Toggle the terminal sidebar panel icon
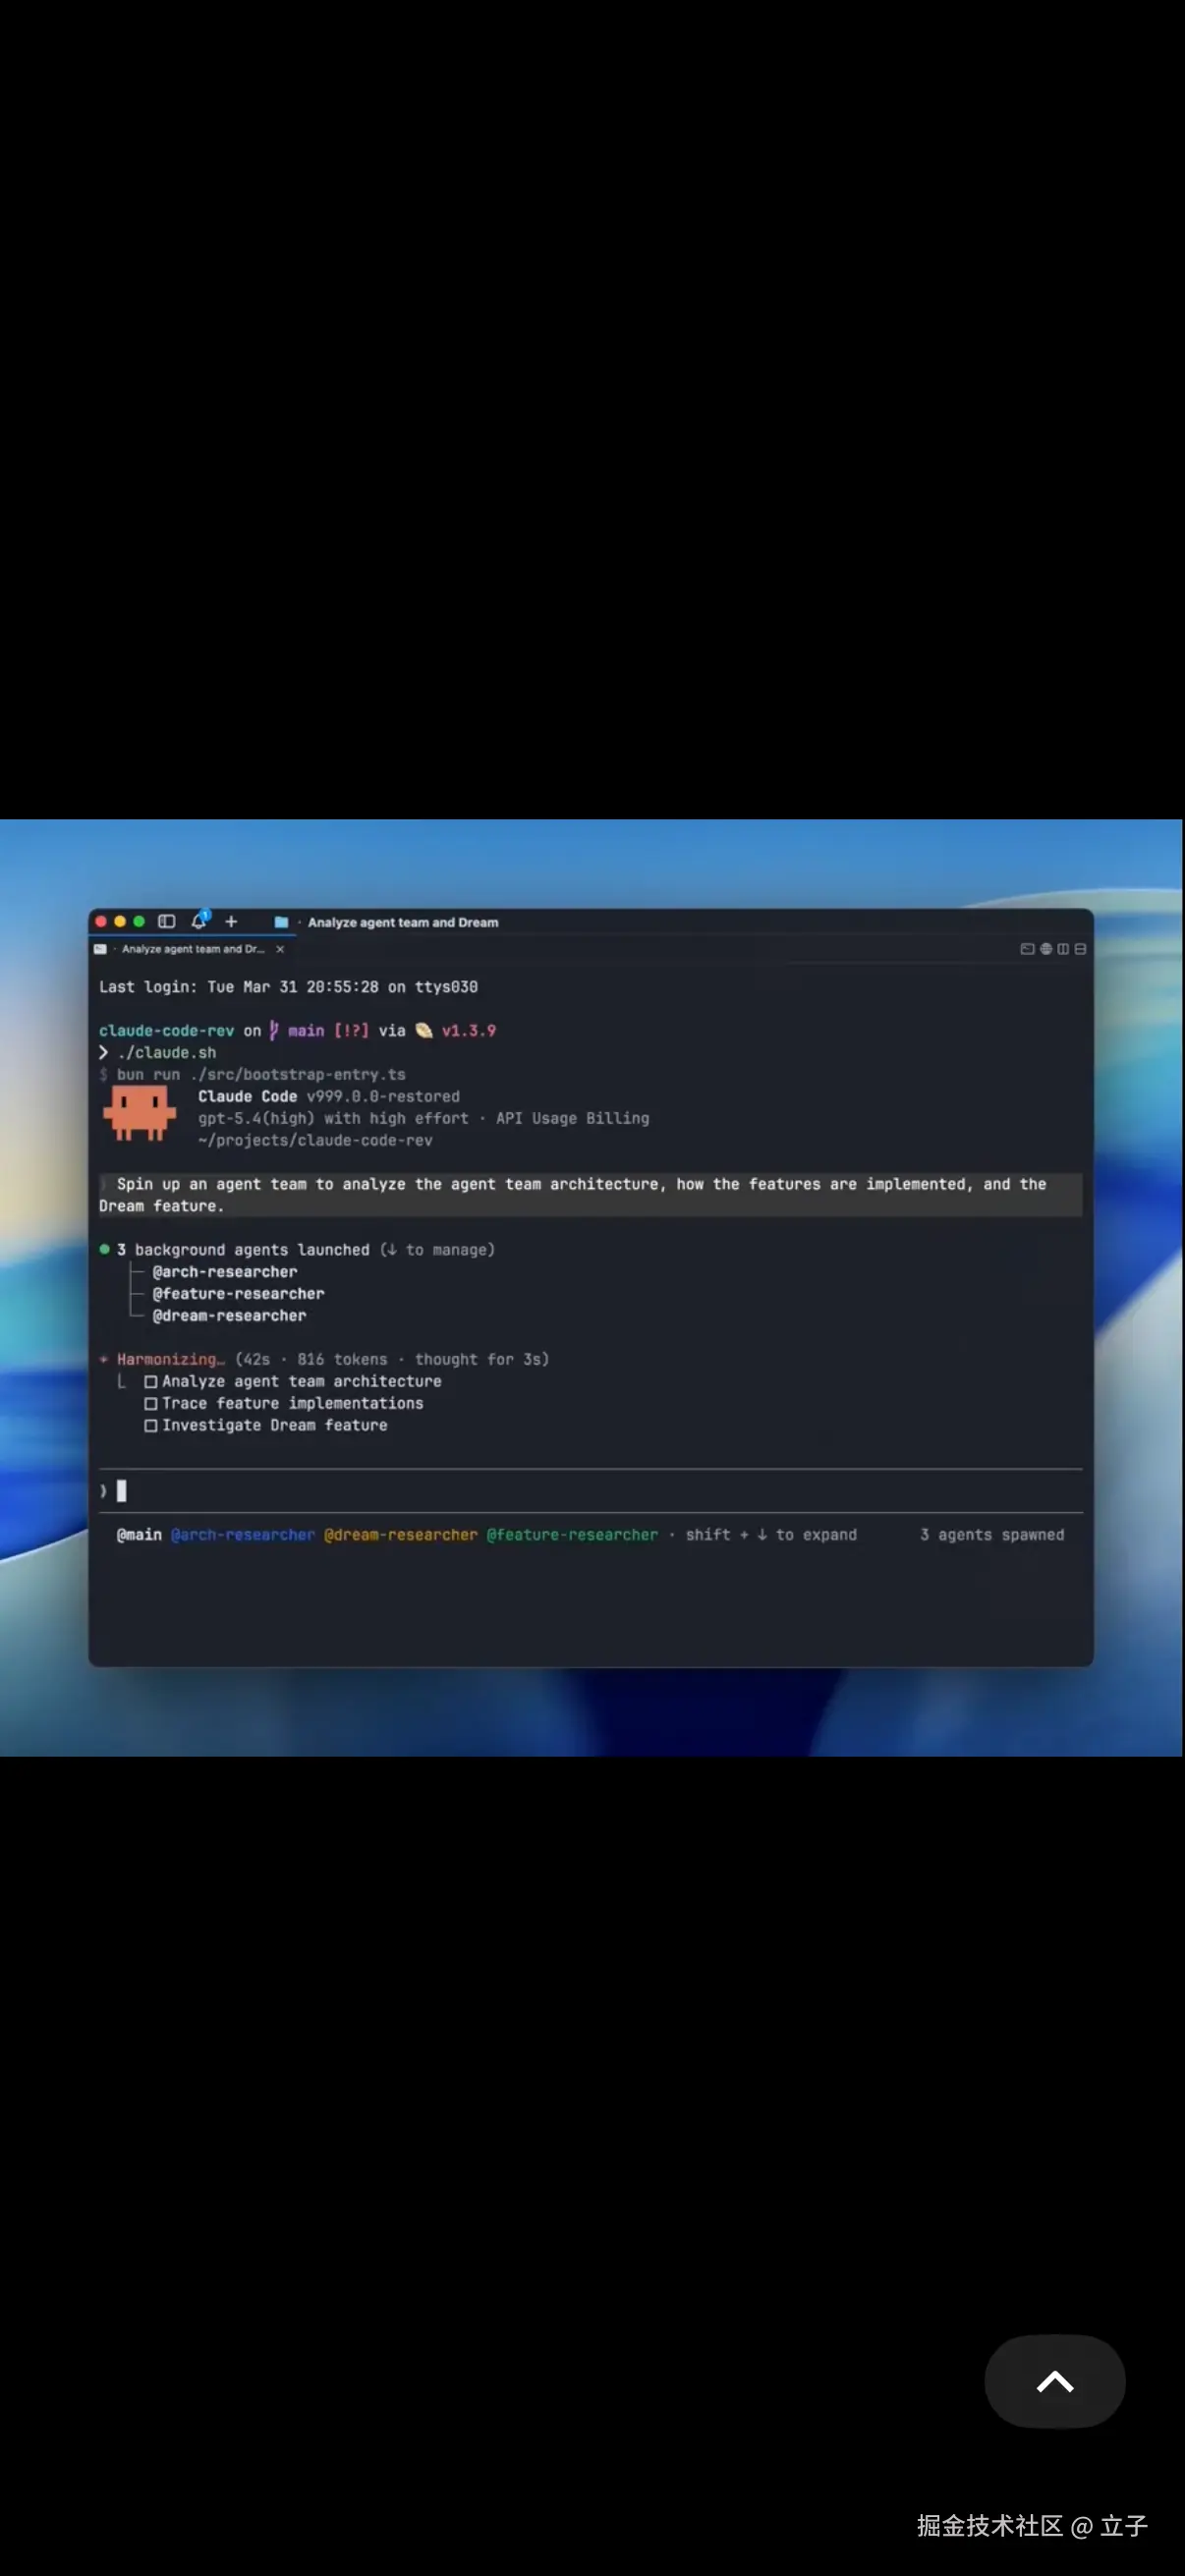 click(167, 921)
